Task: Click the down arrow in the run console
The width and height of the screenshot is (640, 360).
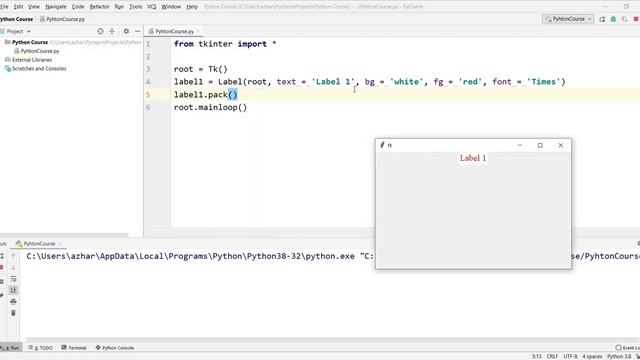Action: 13,267
